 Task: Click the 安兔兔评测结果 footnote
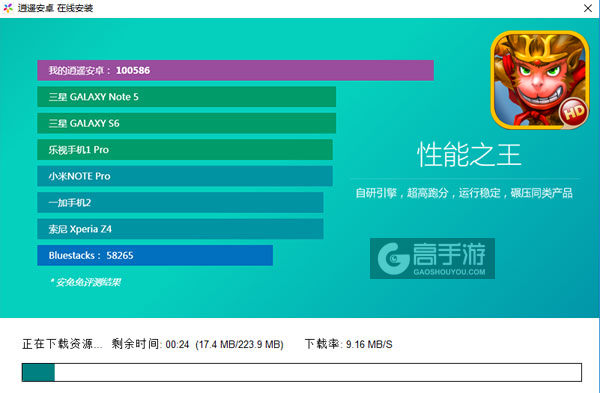point(85,282)
